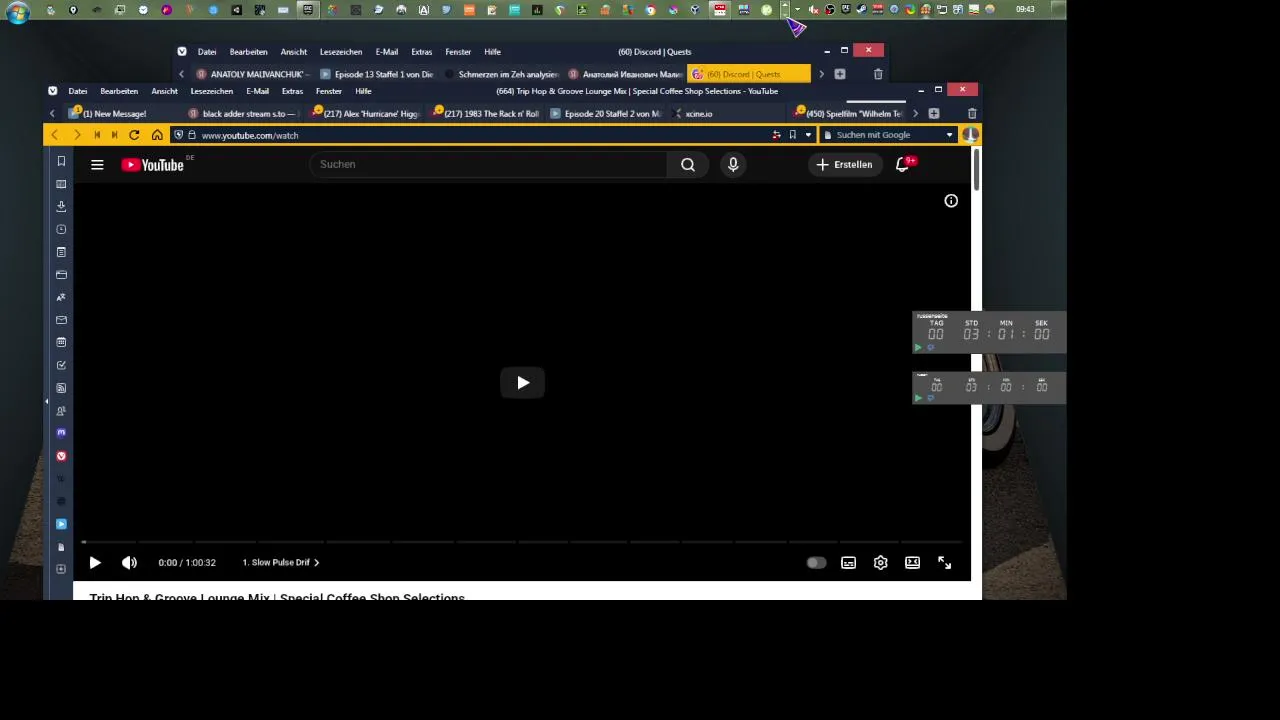Image resolution: width=1280 pixels, height=720 pixels.
Task: Open Ansicht menu in front window
Action: [164, 91]
